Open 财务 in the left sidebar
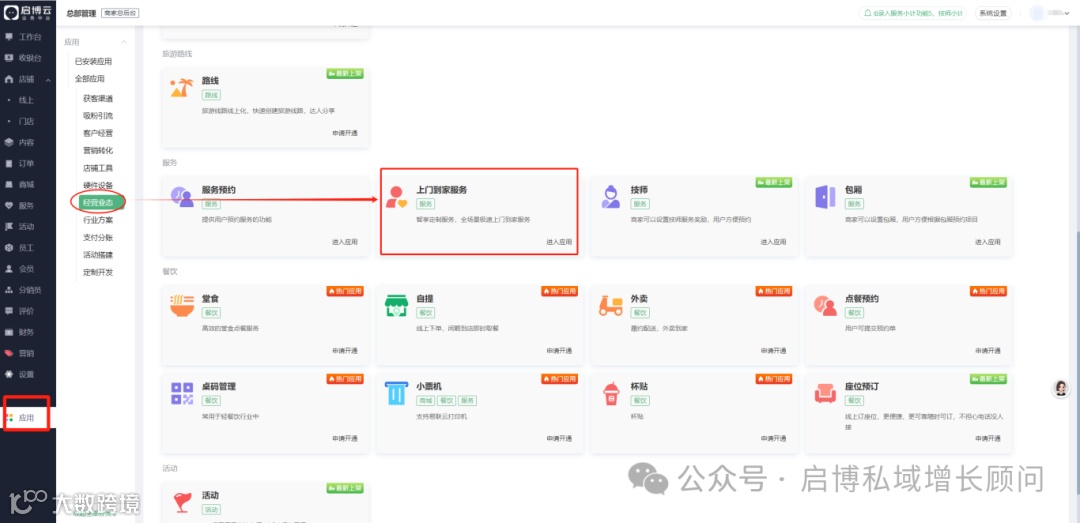Viewport: 1080px width, 523px height. tap(28, 332)
